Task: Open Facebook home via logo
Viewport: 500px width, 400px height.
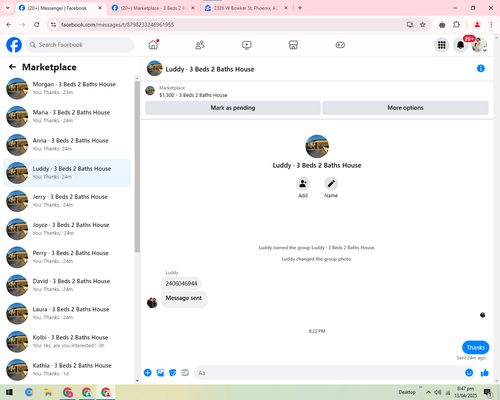Action: (14, 45)
